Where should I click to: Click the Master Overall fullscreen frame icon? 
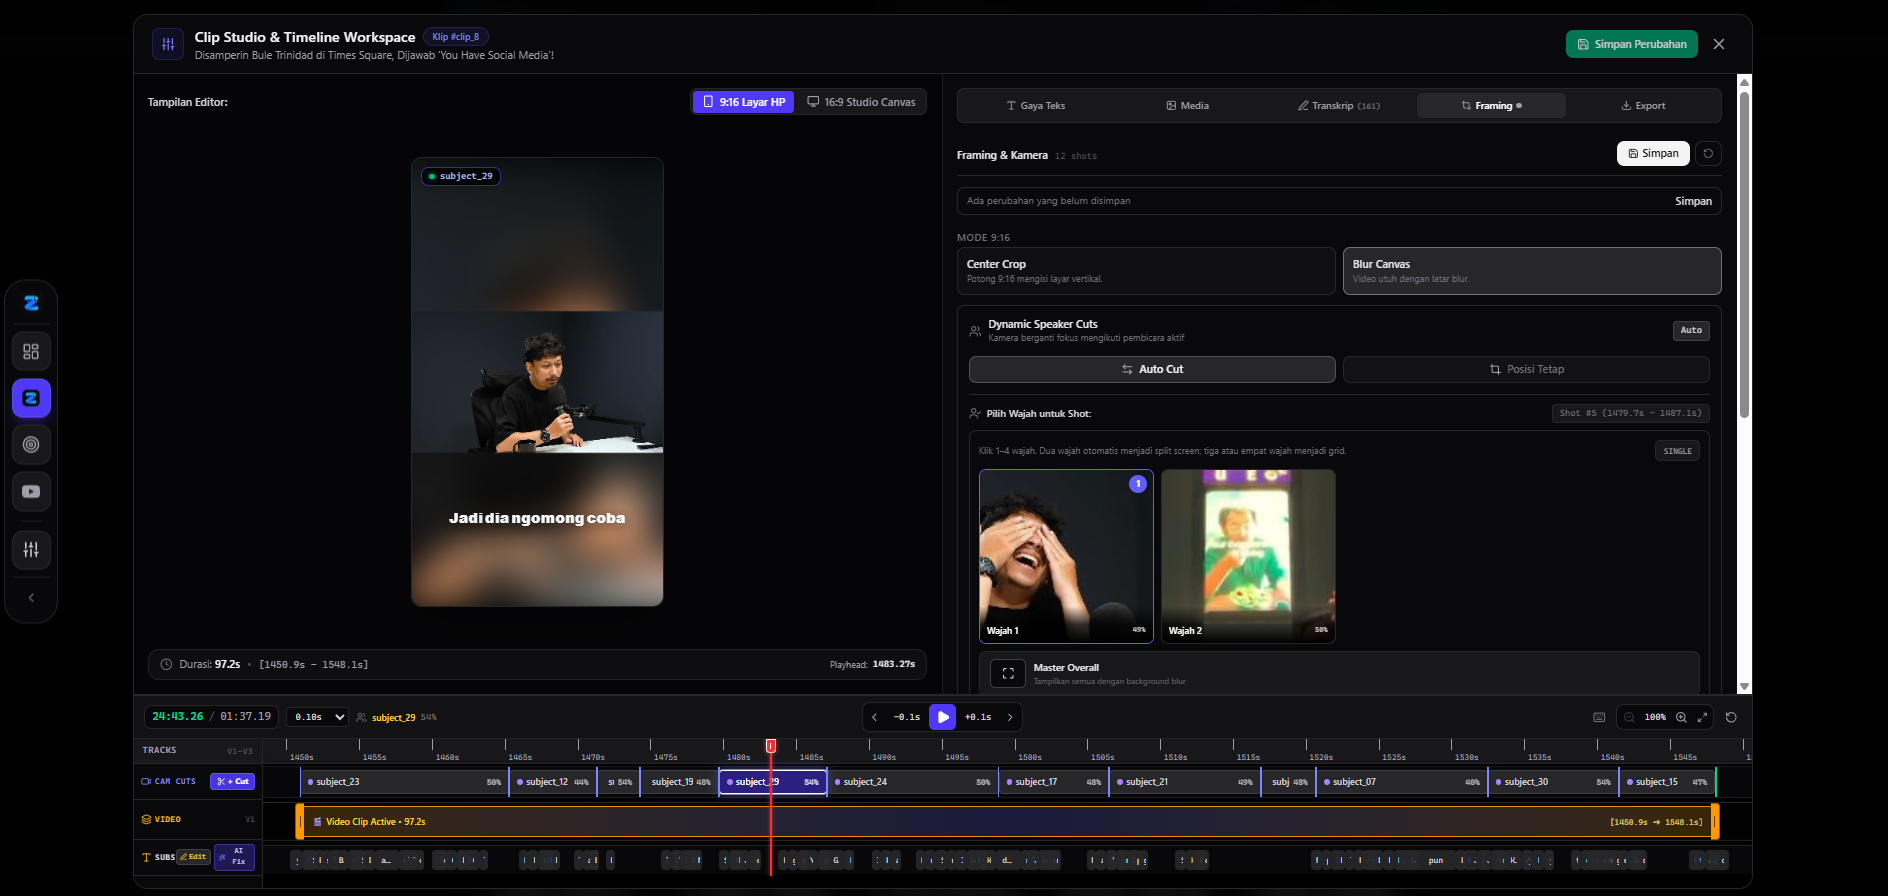point(1008,673)
